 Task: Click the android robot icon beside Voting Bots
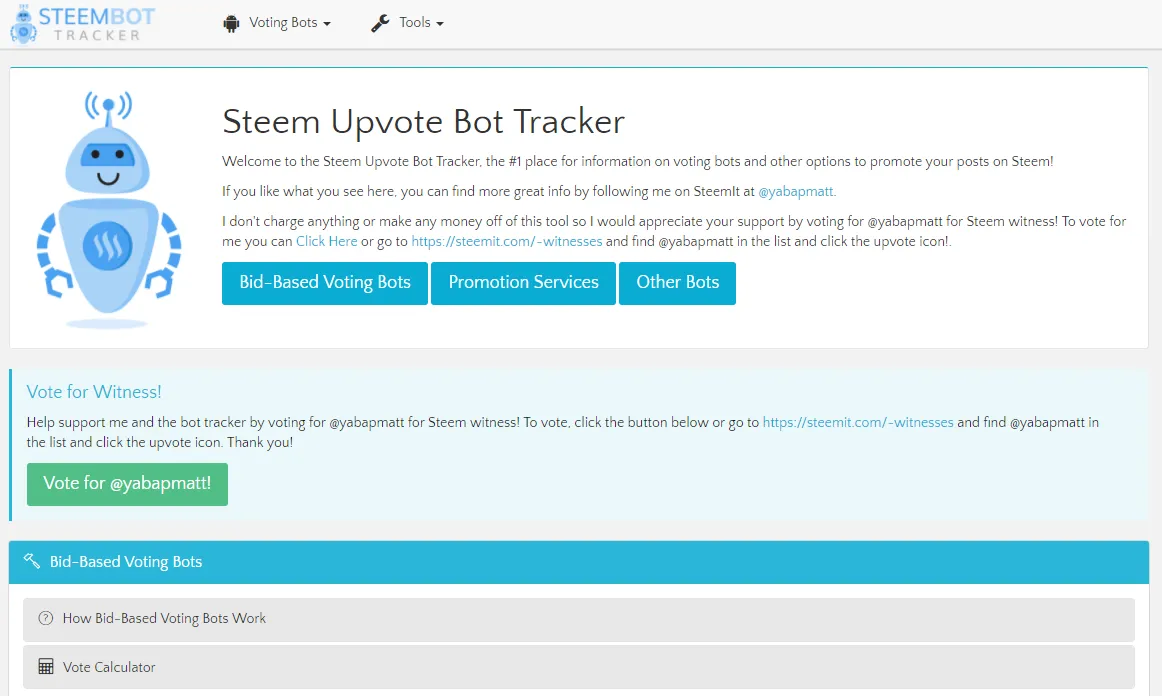pos(231,23)
